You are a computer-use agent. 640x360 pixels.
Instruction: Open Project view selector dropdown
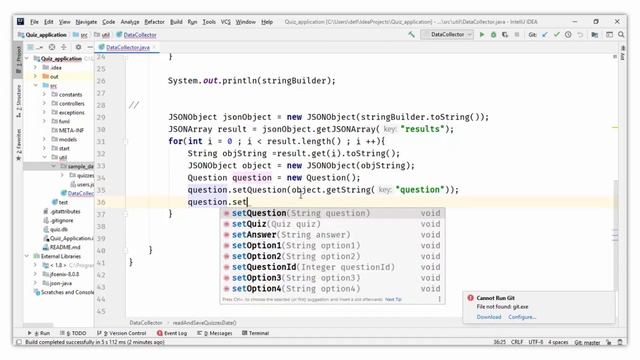click(34, 47)
